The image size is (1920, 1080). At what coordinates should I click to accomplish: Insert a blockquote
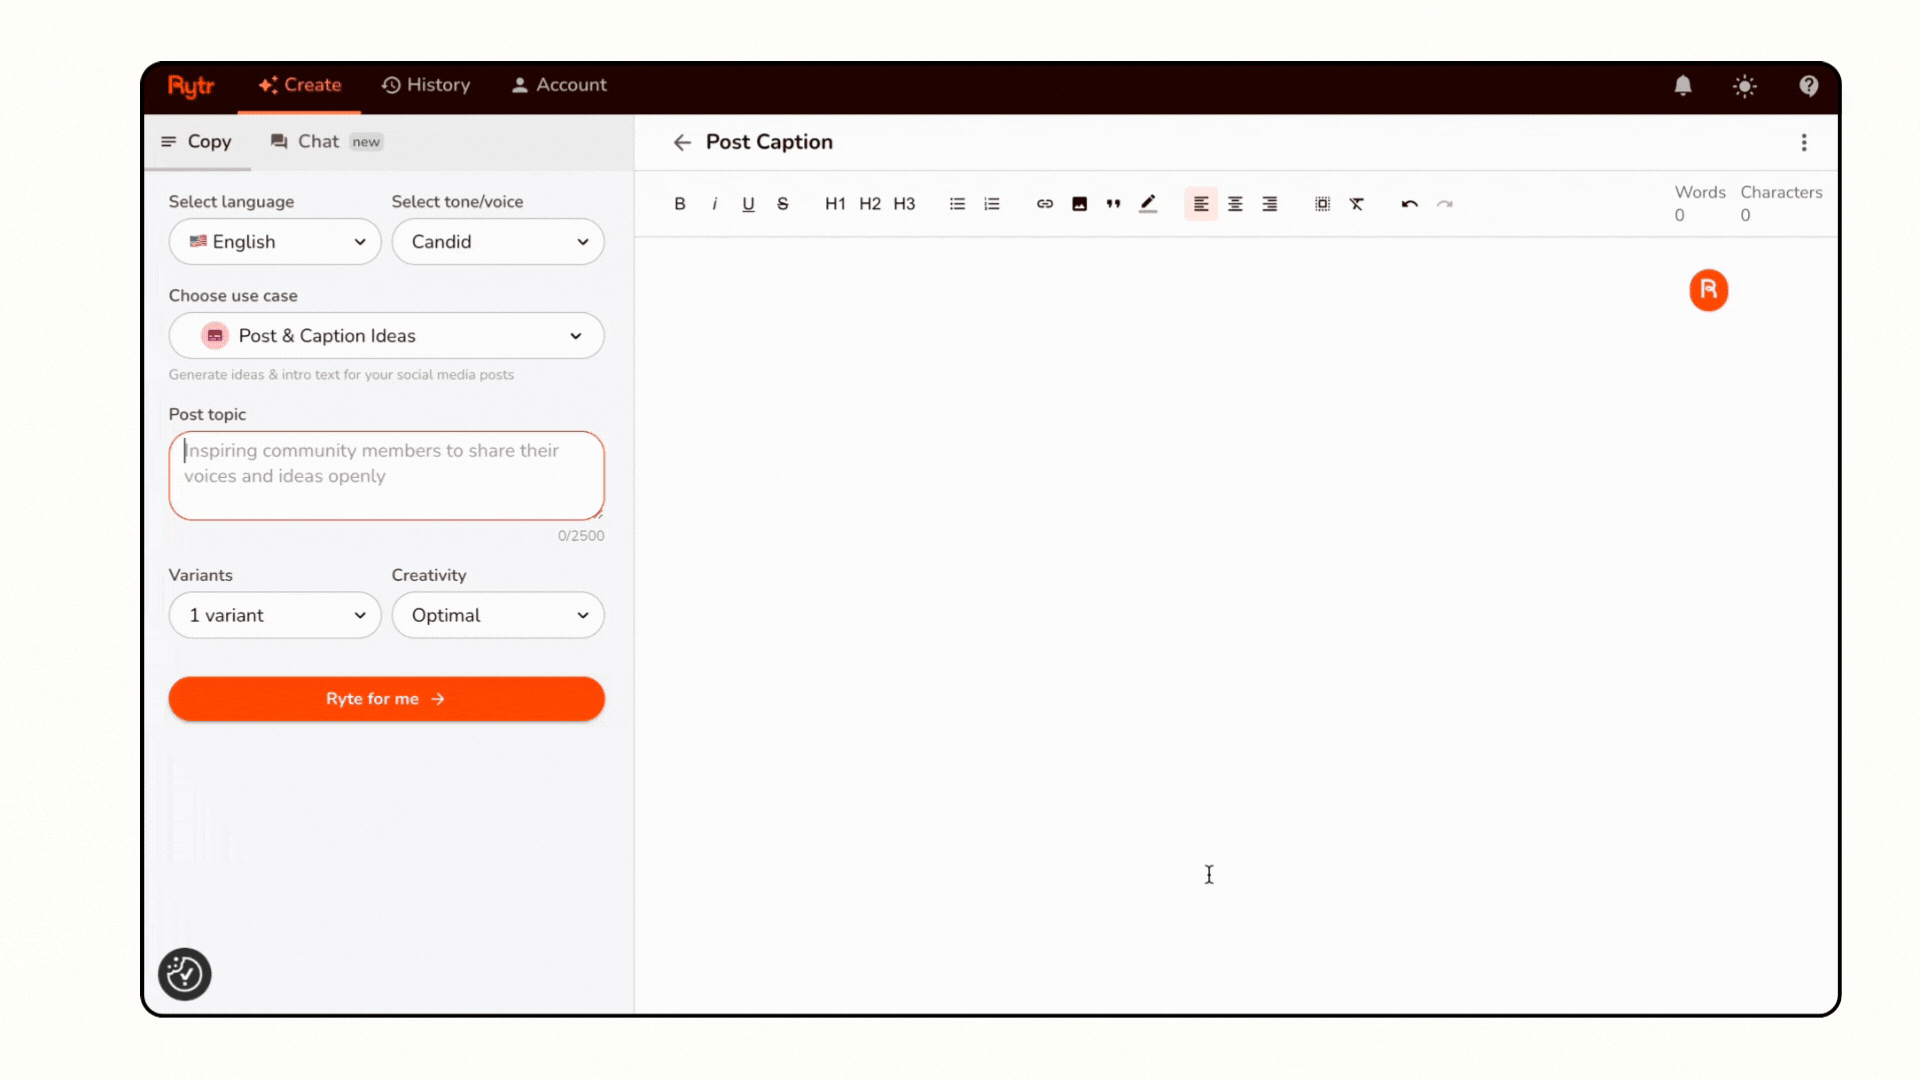click(1113, 203)
